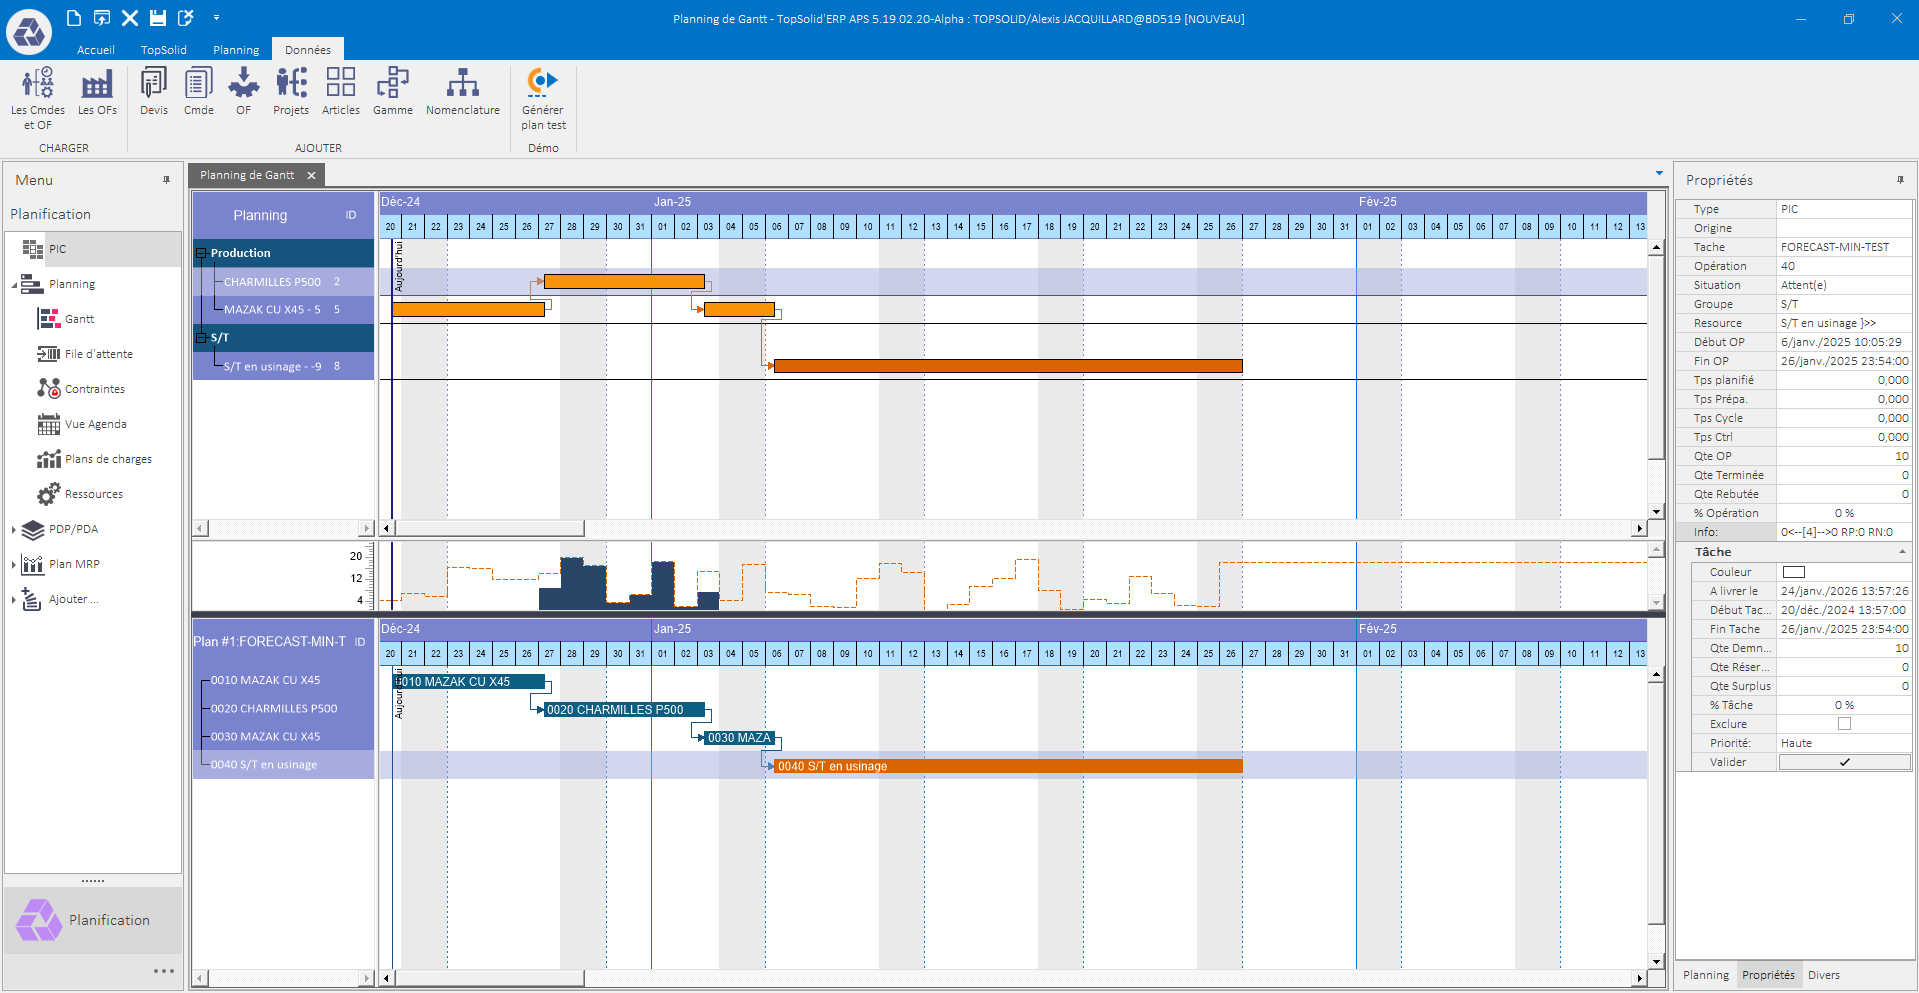The image size is (1919, 993).
Task: Pin the Propriétés panel
Action: (1900, 180)
